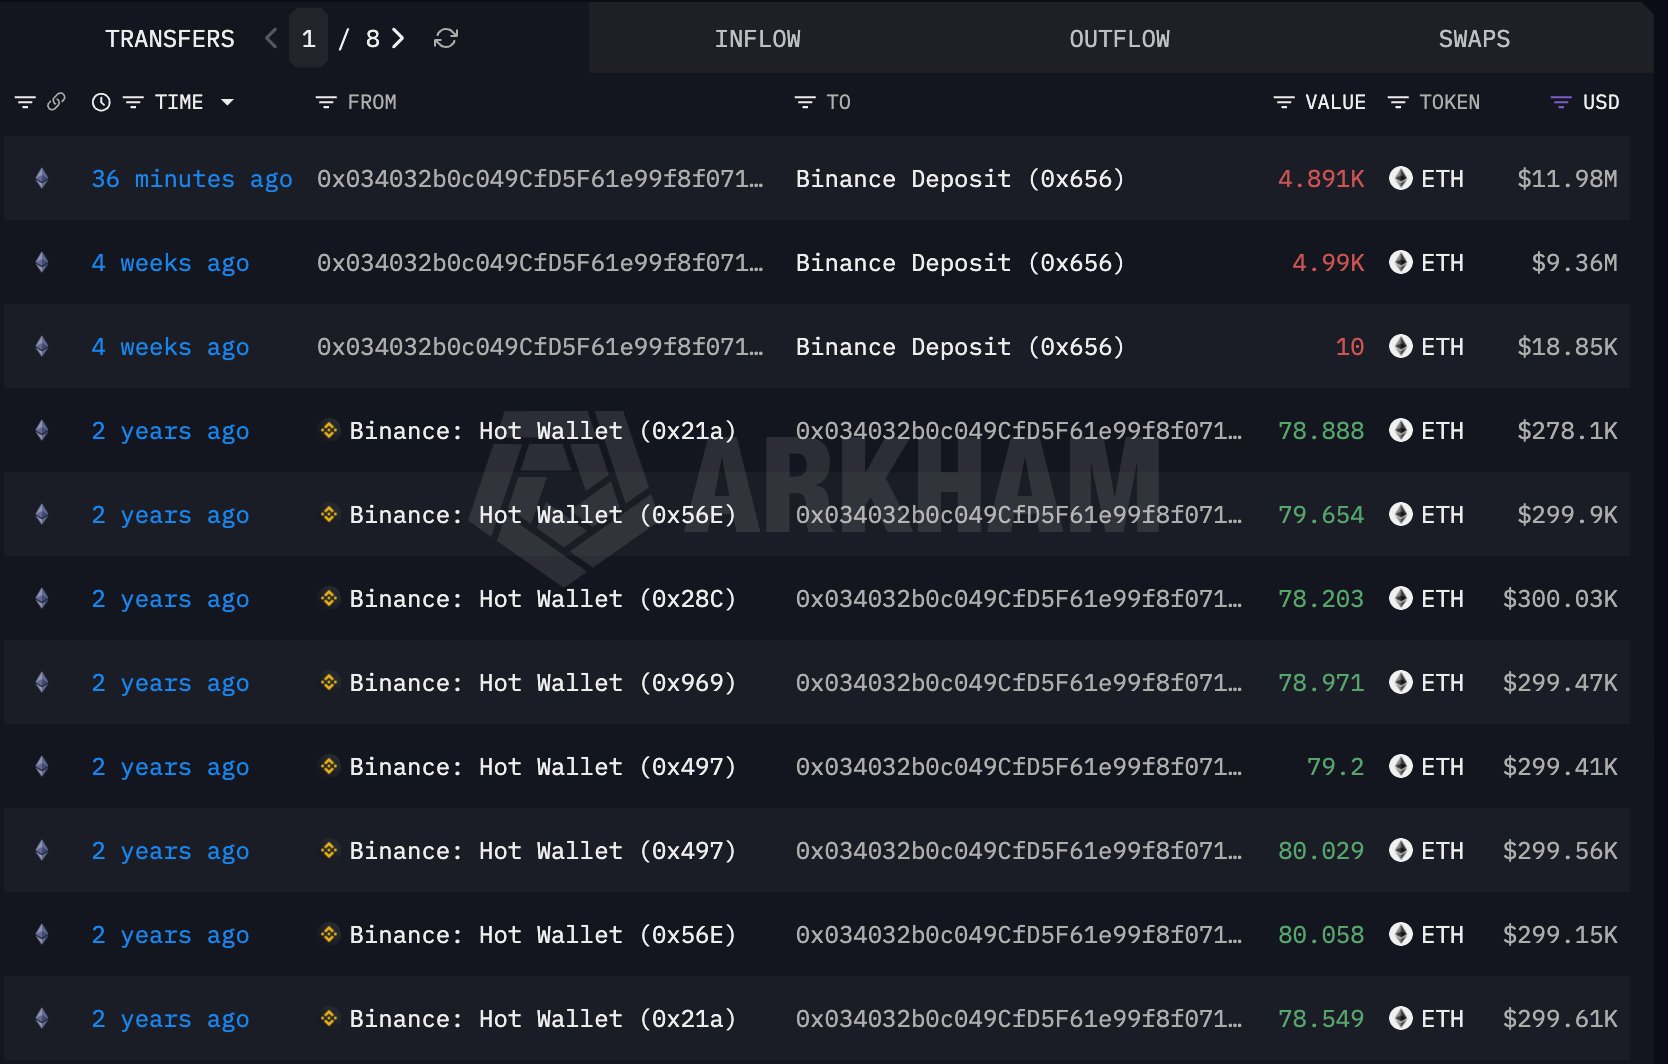Image resolution: width=1668 pixels, height=1064 pixels.
Task: Open Binance: Hot Wallet (0x969) link
Action: click(x=542, y=683)
